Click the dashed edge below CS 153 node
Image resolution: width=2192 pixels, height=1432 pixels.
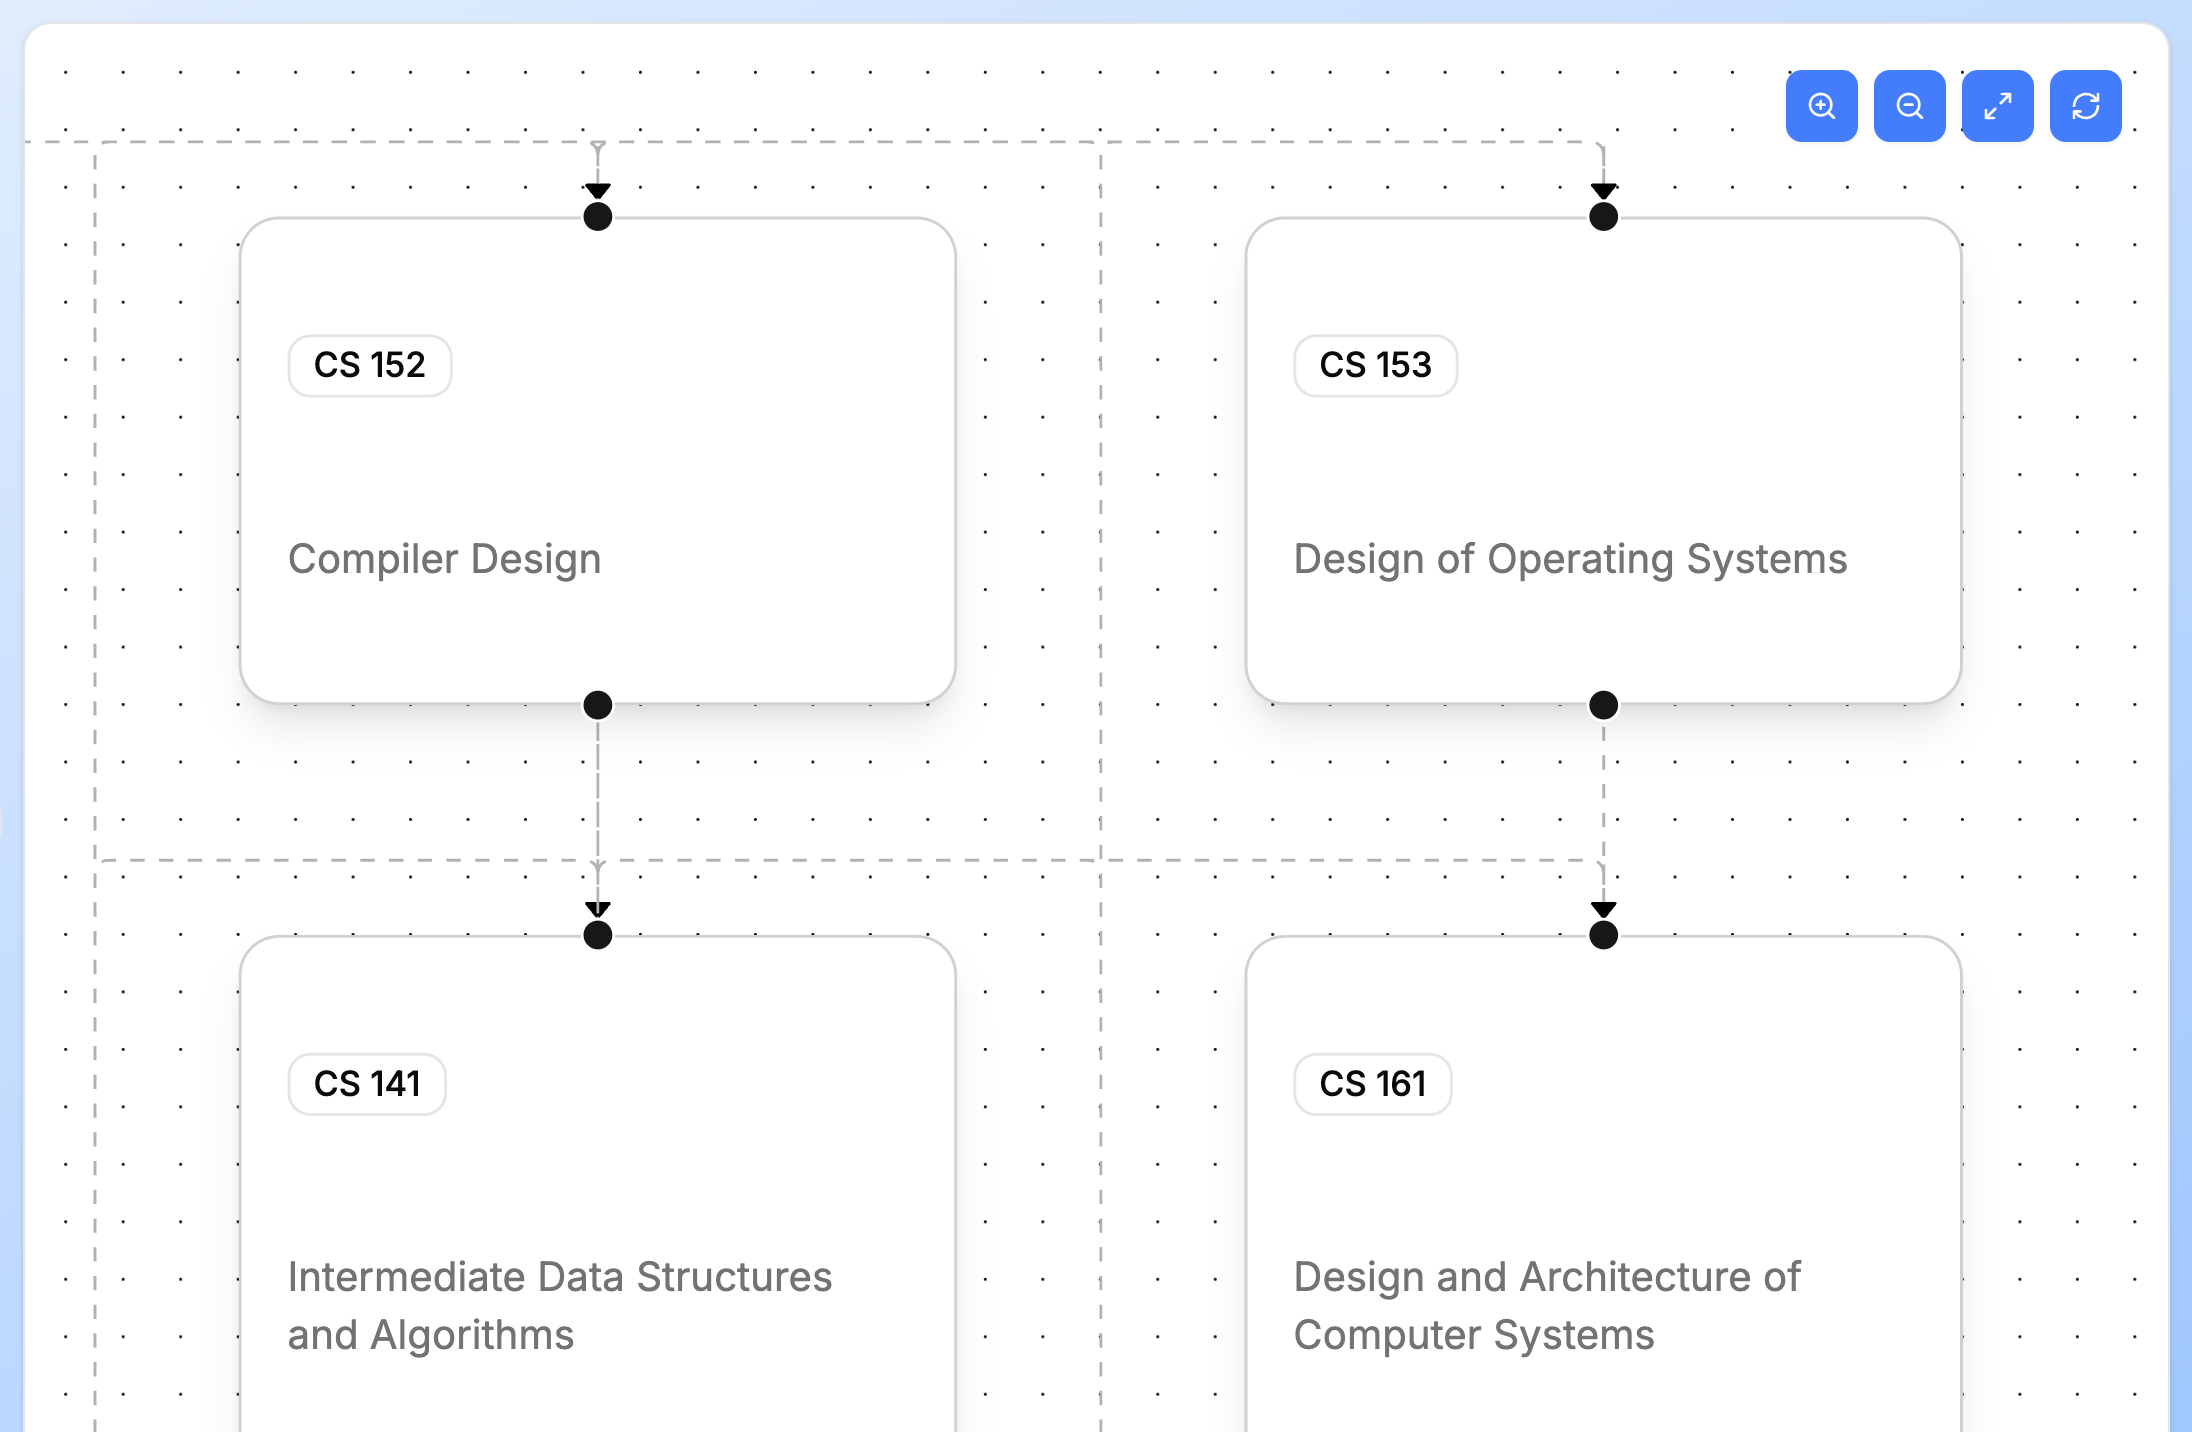pyautogui.click(x=1603, y=790)
